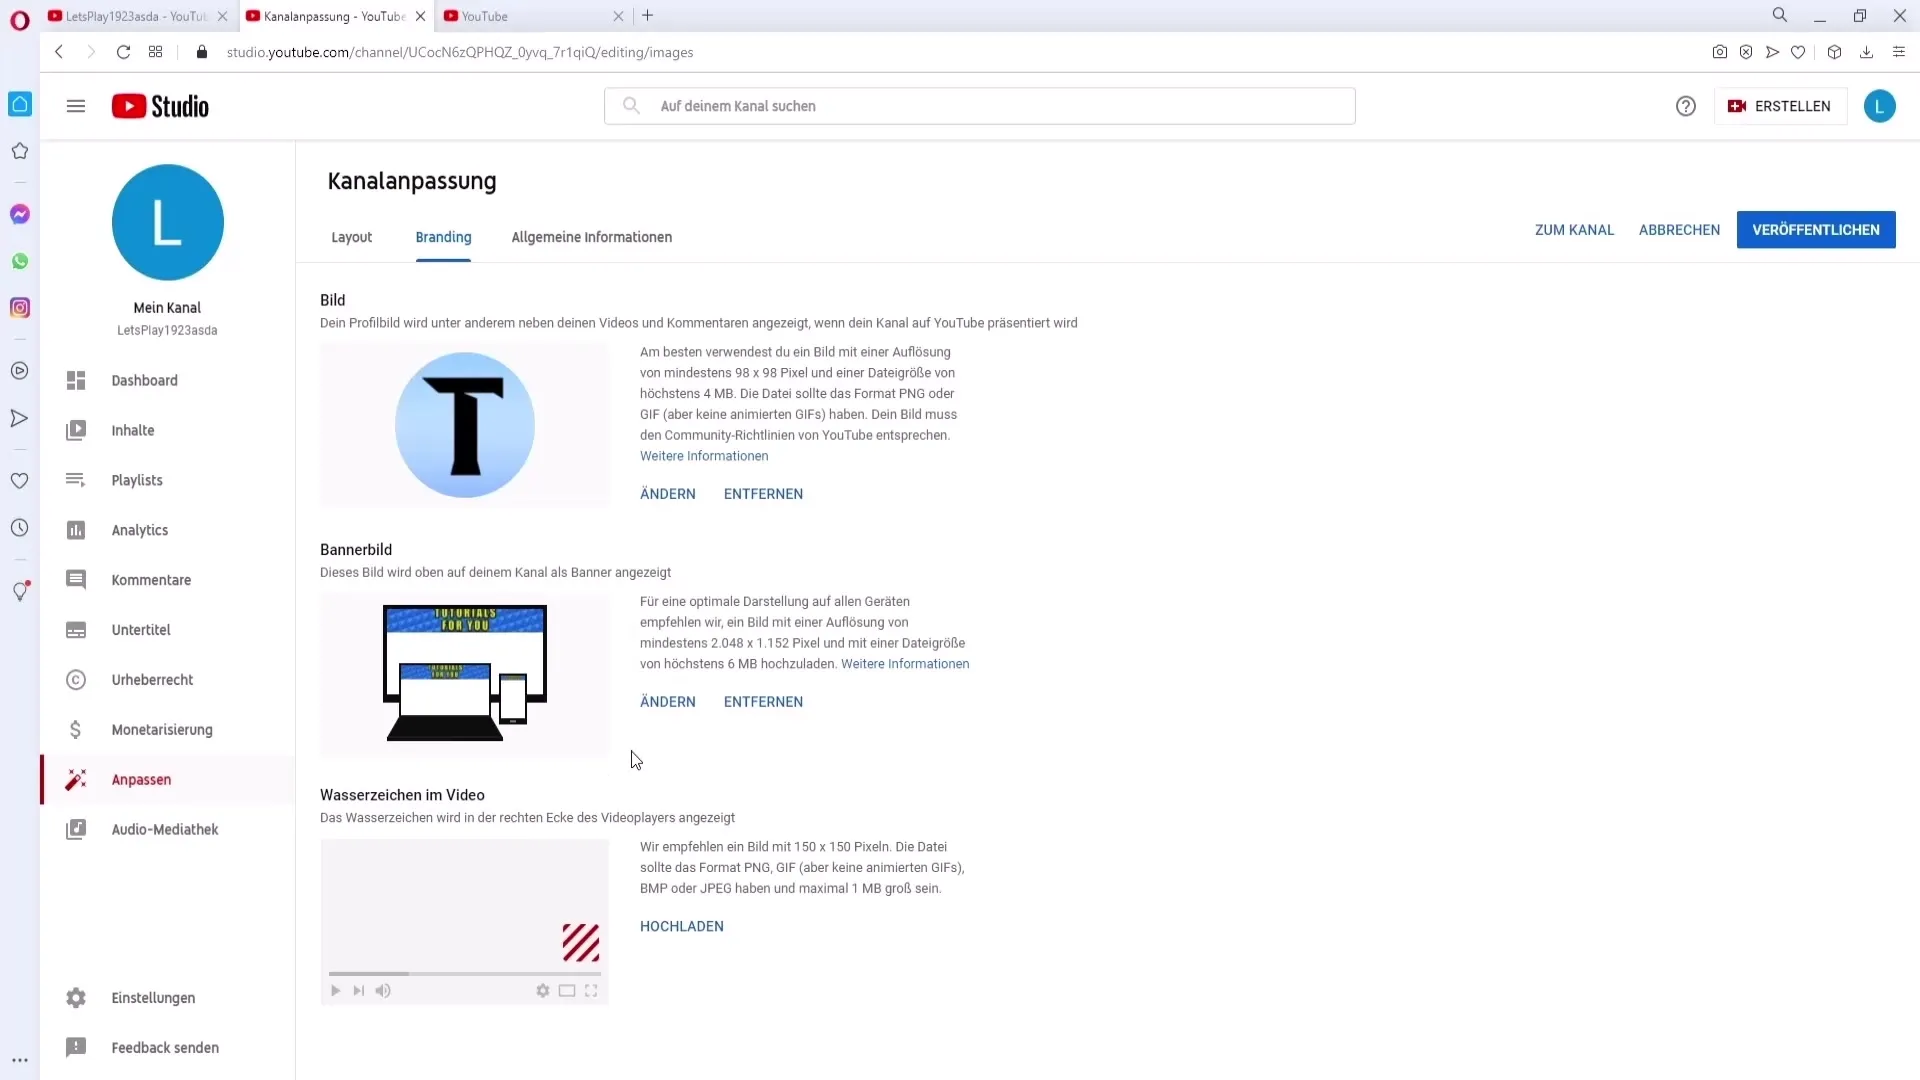Open Weitere Informationen for profile picture
The image size is (1920, 1080).
click(704, 456)
